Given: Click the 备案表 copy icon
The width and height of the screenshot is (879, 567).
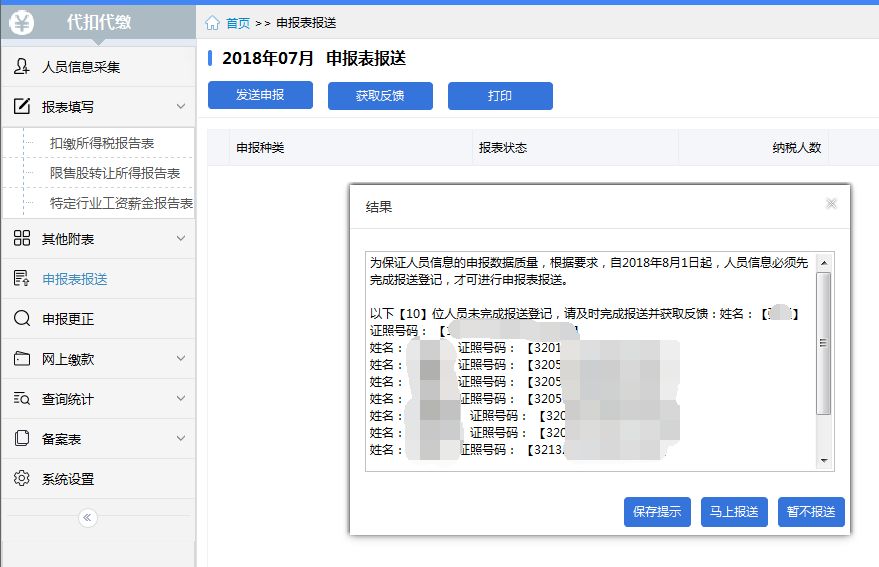Looking at the screenshot, I should tap(21, 438).
